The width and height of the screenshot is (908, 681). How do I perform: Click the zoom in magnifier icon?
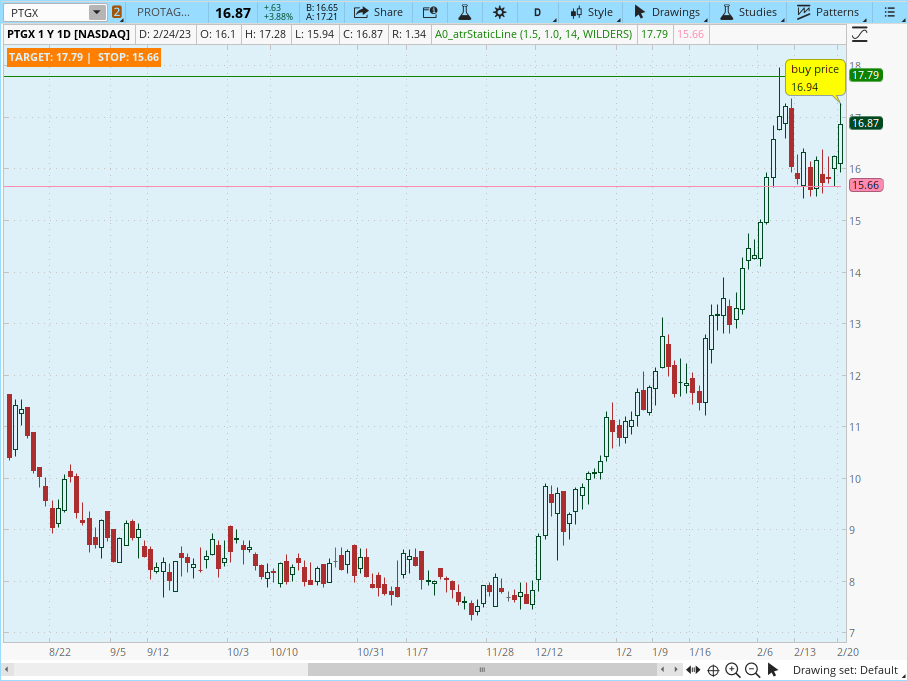point(733,670)
